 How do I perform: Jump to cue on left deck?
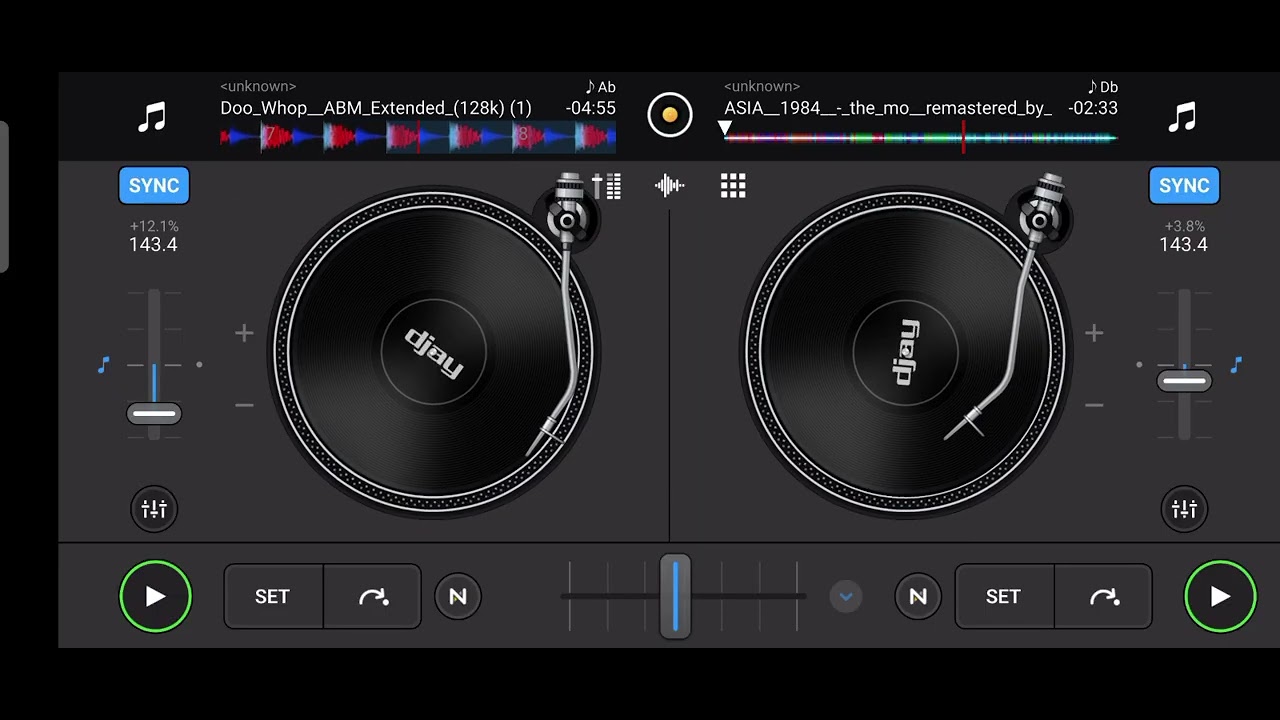[x=373, y=597]
